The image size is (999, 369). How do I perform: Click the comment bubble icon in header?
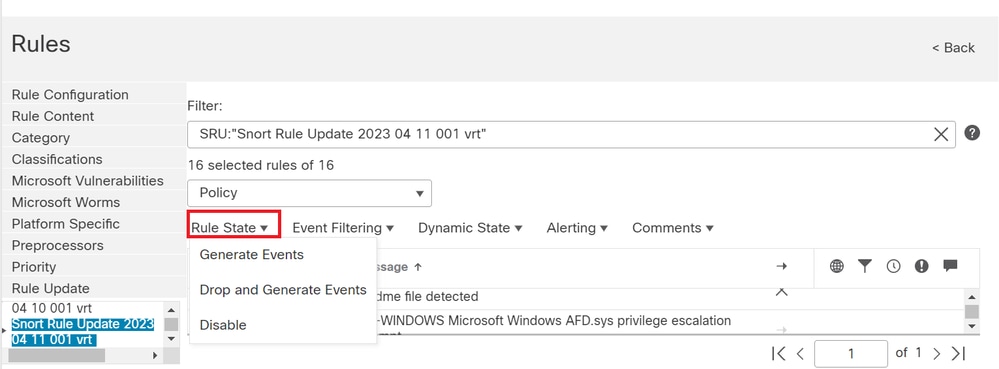[951, 266]
